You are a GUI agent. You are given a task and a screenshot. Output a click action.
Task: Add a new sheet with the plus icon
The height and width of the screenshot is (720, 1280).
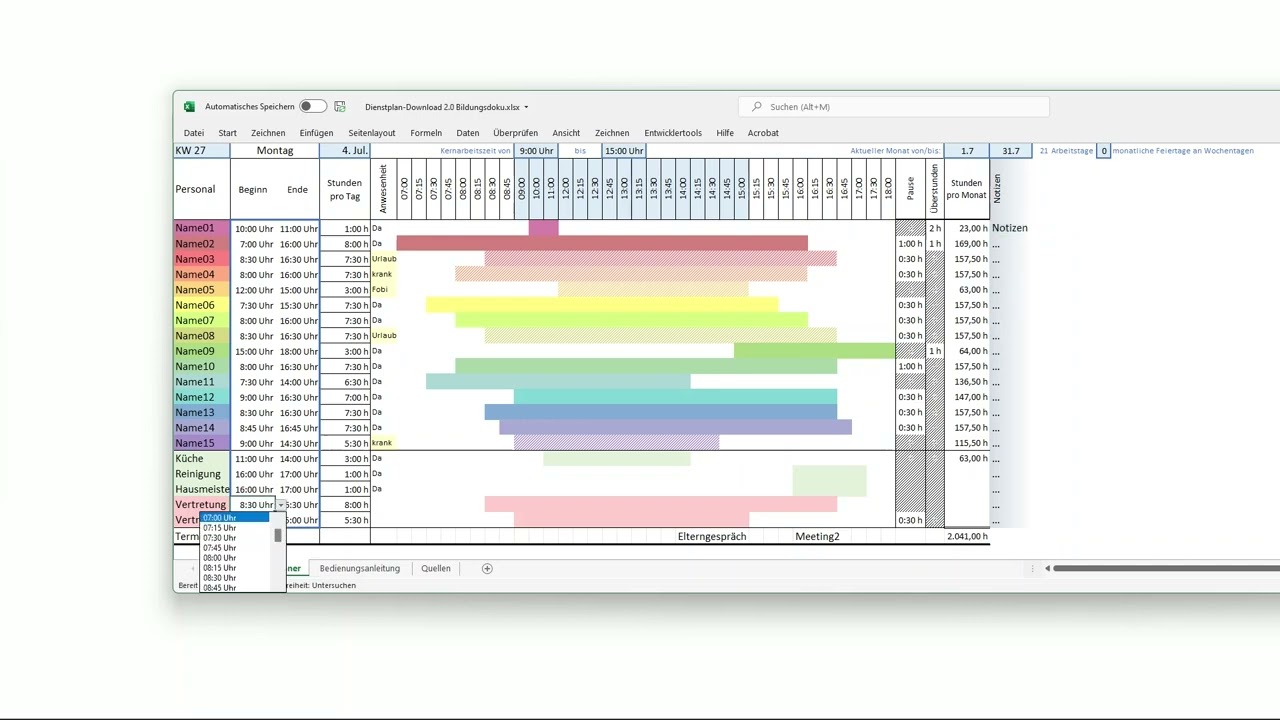pyautogui.click(x=487, y=568)
